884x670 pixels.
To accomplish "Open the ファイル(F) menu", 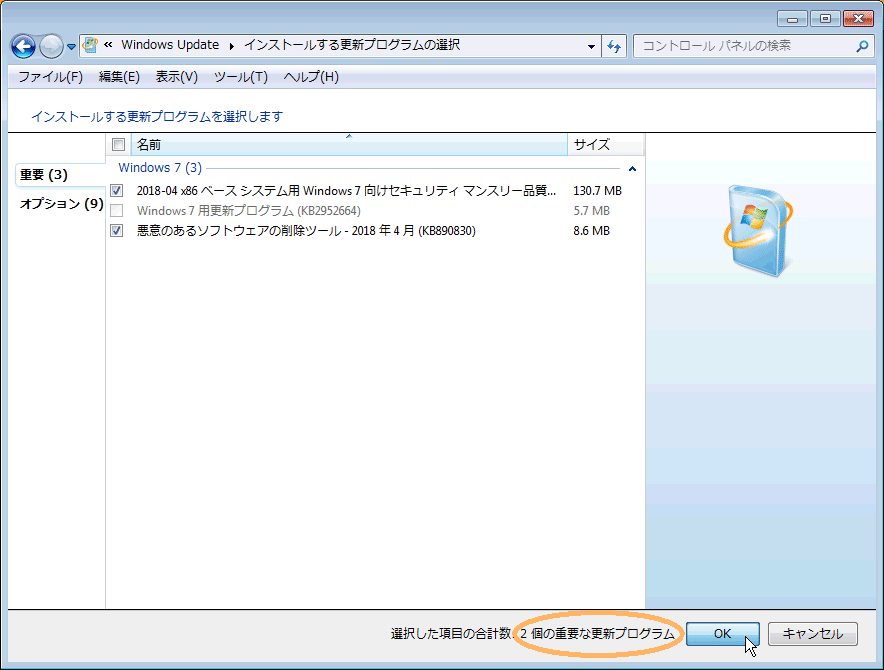I will coord(50,77).
